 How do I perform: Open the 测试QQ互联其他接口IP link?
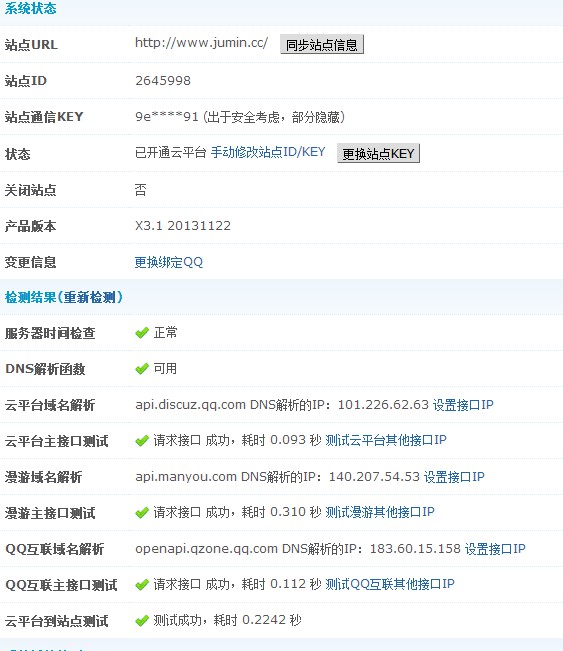pos(390,585)
